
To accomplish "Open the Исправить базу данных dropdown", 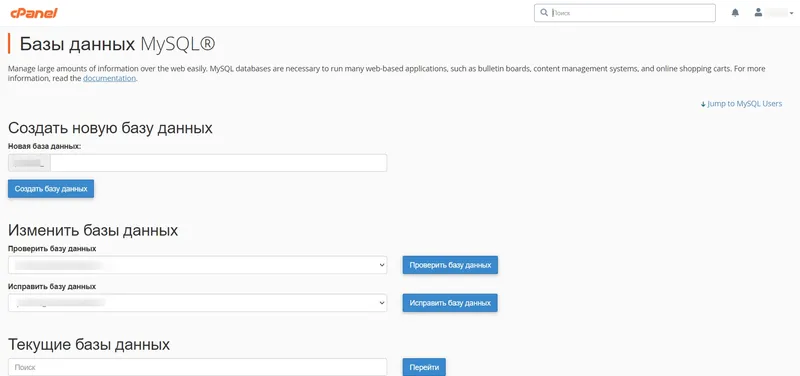I will point(197,303).
